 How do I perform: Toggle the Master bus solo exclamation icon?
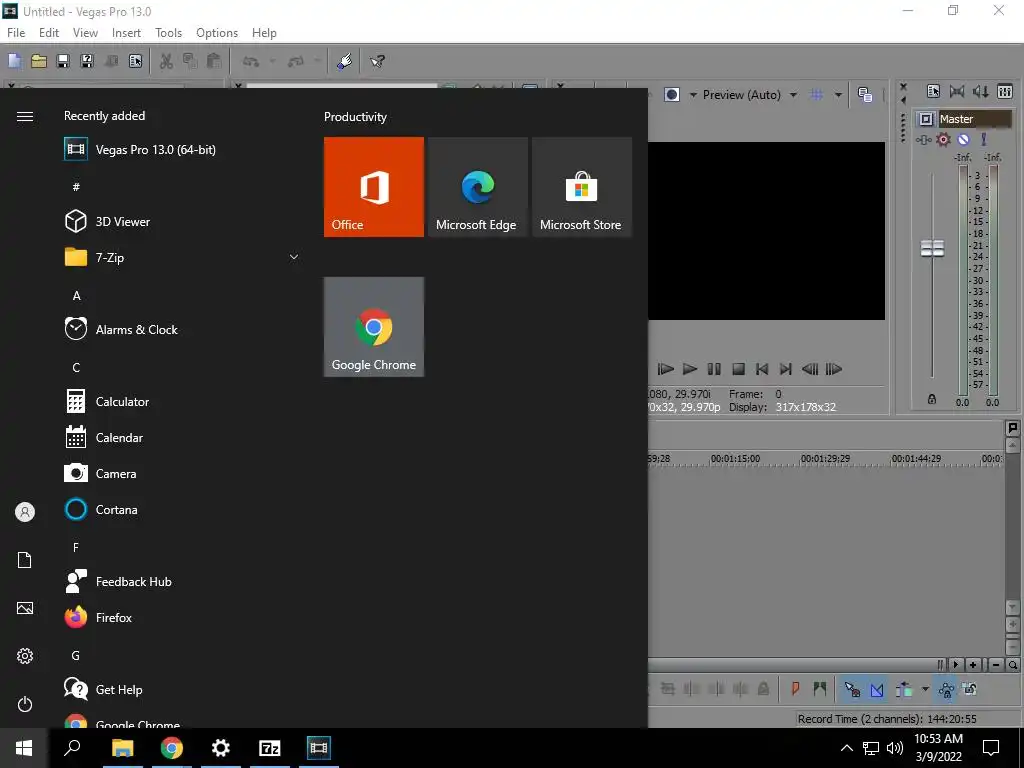984,139
